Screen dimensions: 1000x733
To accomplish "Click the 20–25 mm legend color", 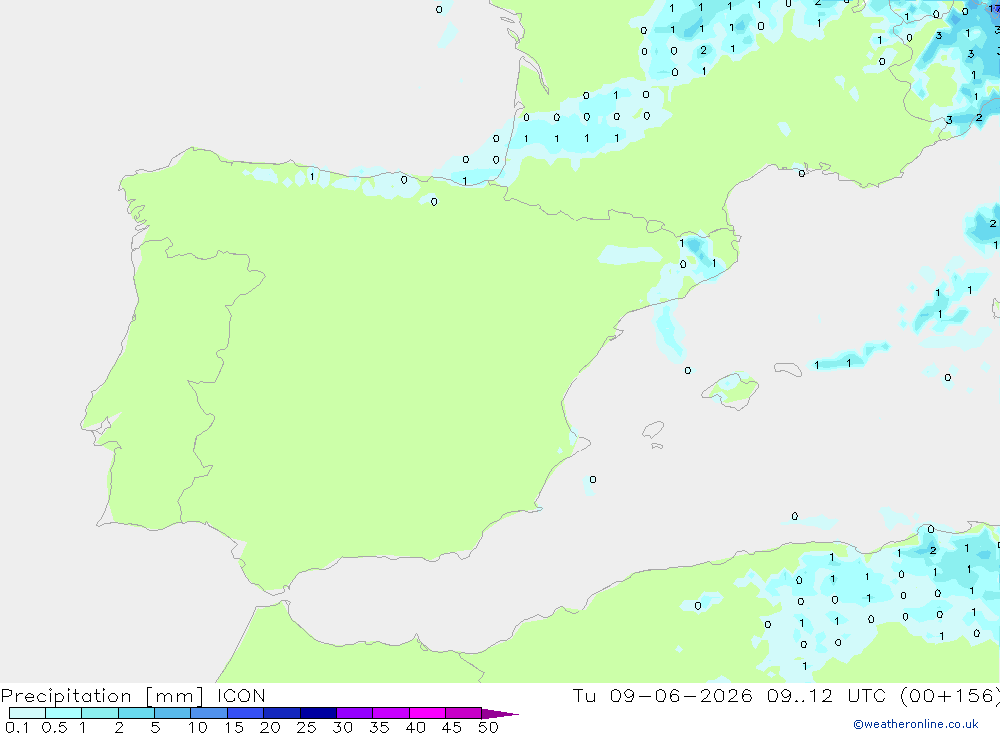I will 282,713.
